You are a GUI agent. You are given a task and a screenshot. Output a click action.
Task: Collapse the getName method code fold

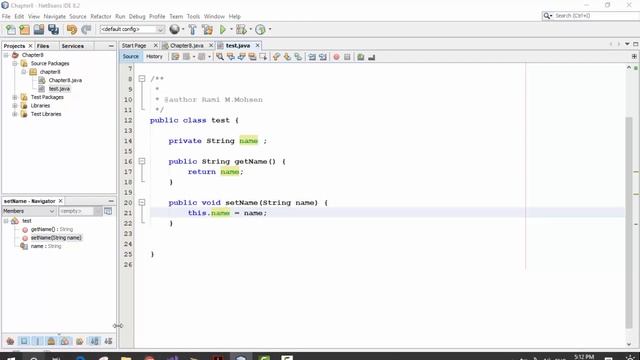point(142,161)
